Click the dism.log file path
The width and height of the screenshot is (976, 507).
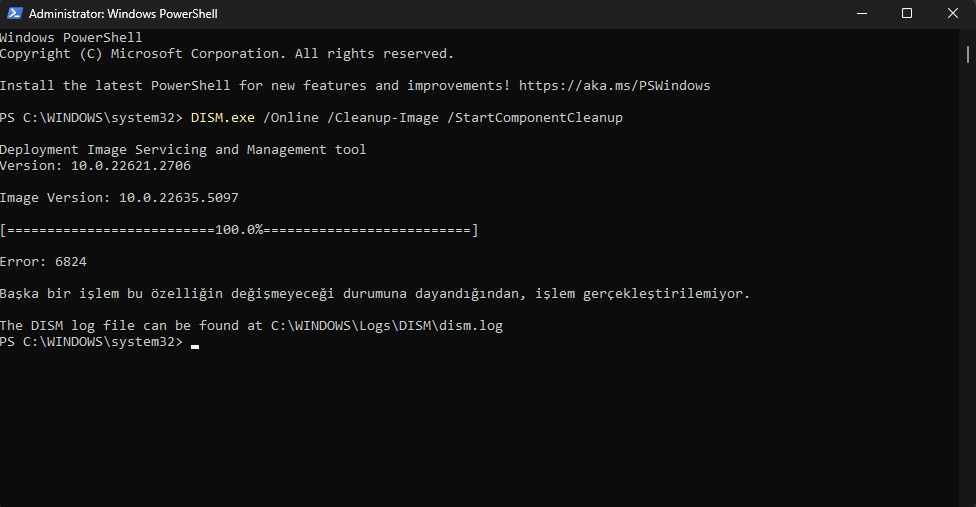387,326
